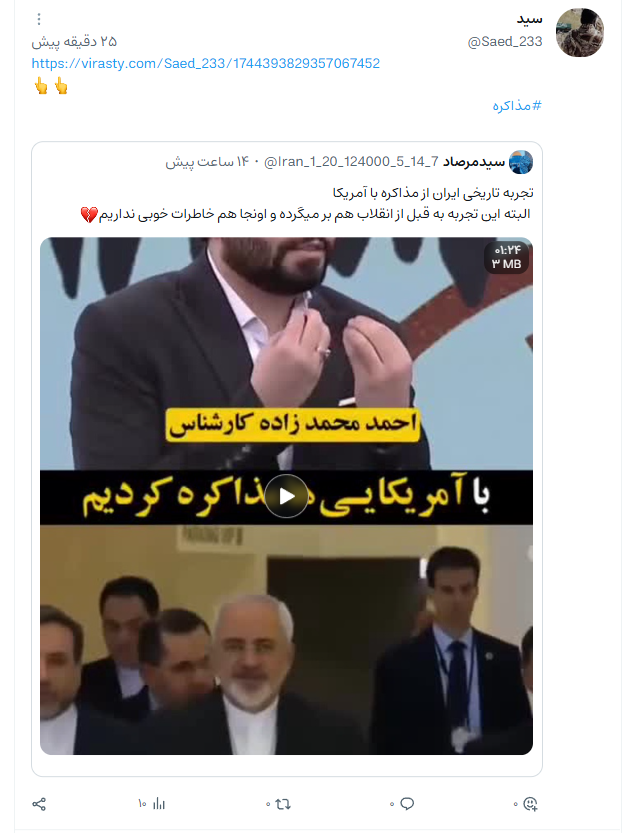This screenshot has width=624, height=833.
Task: Add a reaction with the emoji icon
Action: click(530, 804)
